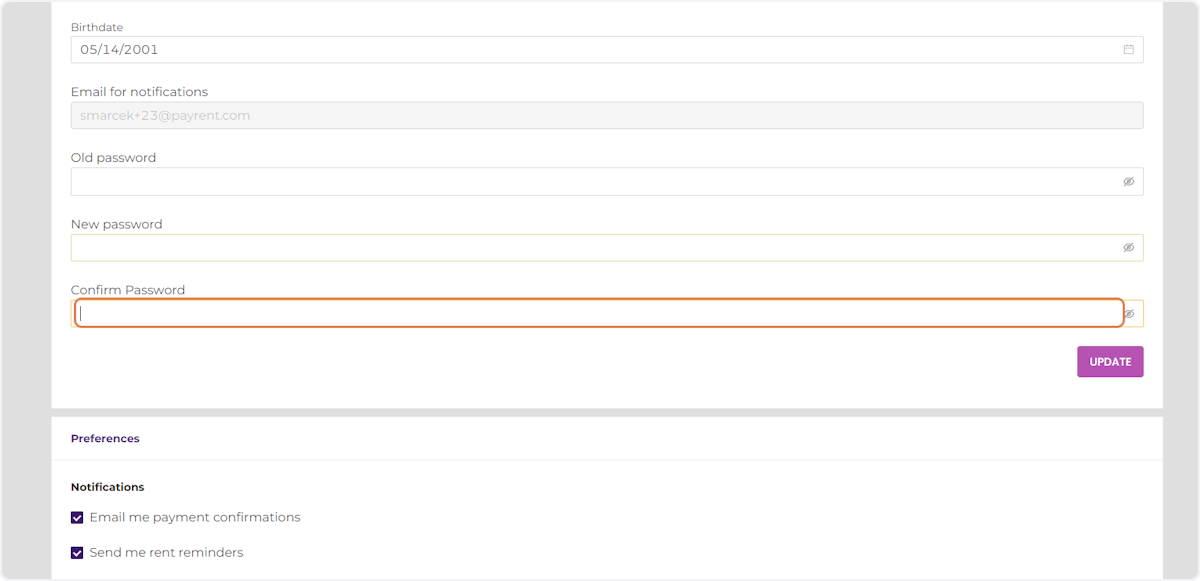Focus the Old password field
Viewport: 1200px width, 581px height.
coord(500,181)
